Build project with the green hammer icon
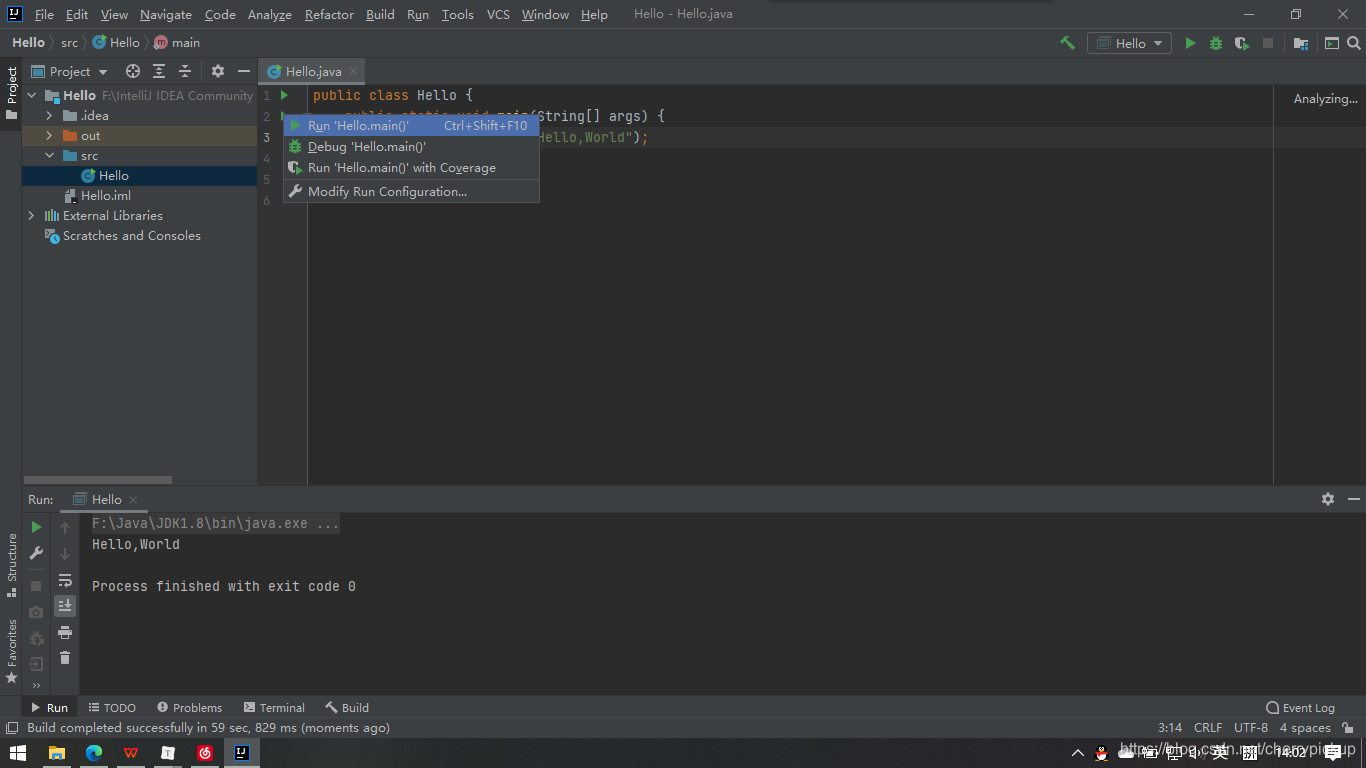 pyautogui.click(x=1067, y=43)
